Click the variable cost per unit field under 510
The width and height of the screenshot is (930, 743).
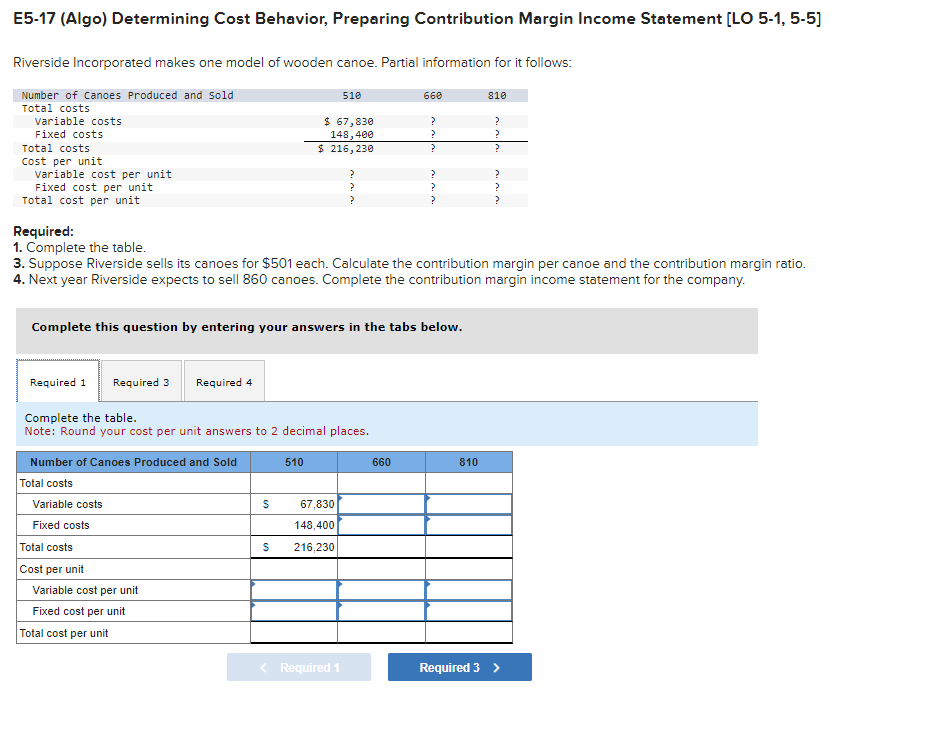(x=295, y=590)
